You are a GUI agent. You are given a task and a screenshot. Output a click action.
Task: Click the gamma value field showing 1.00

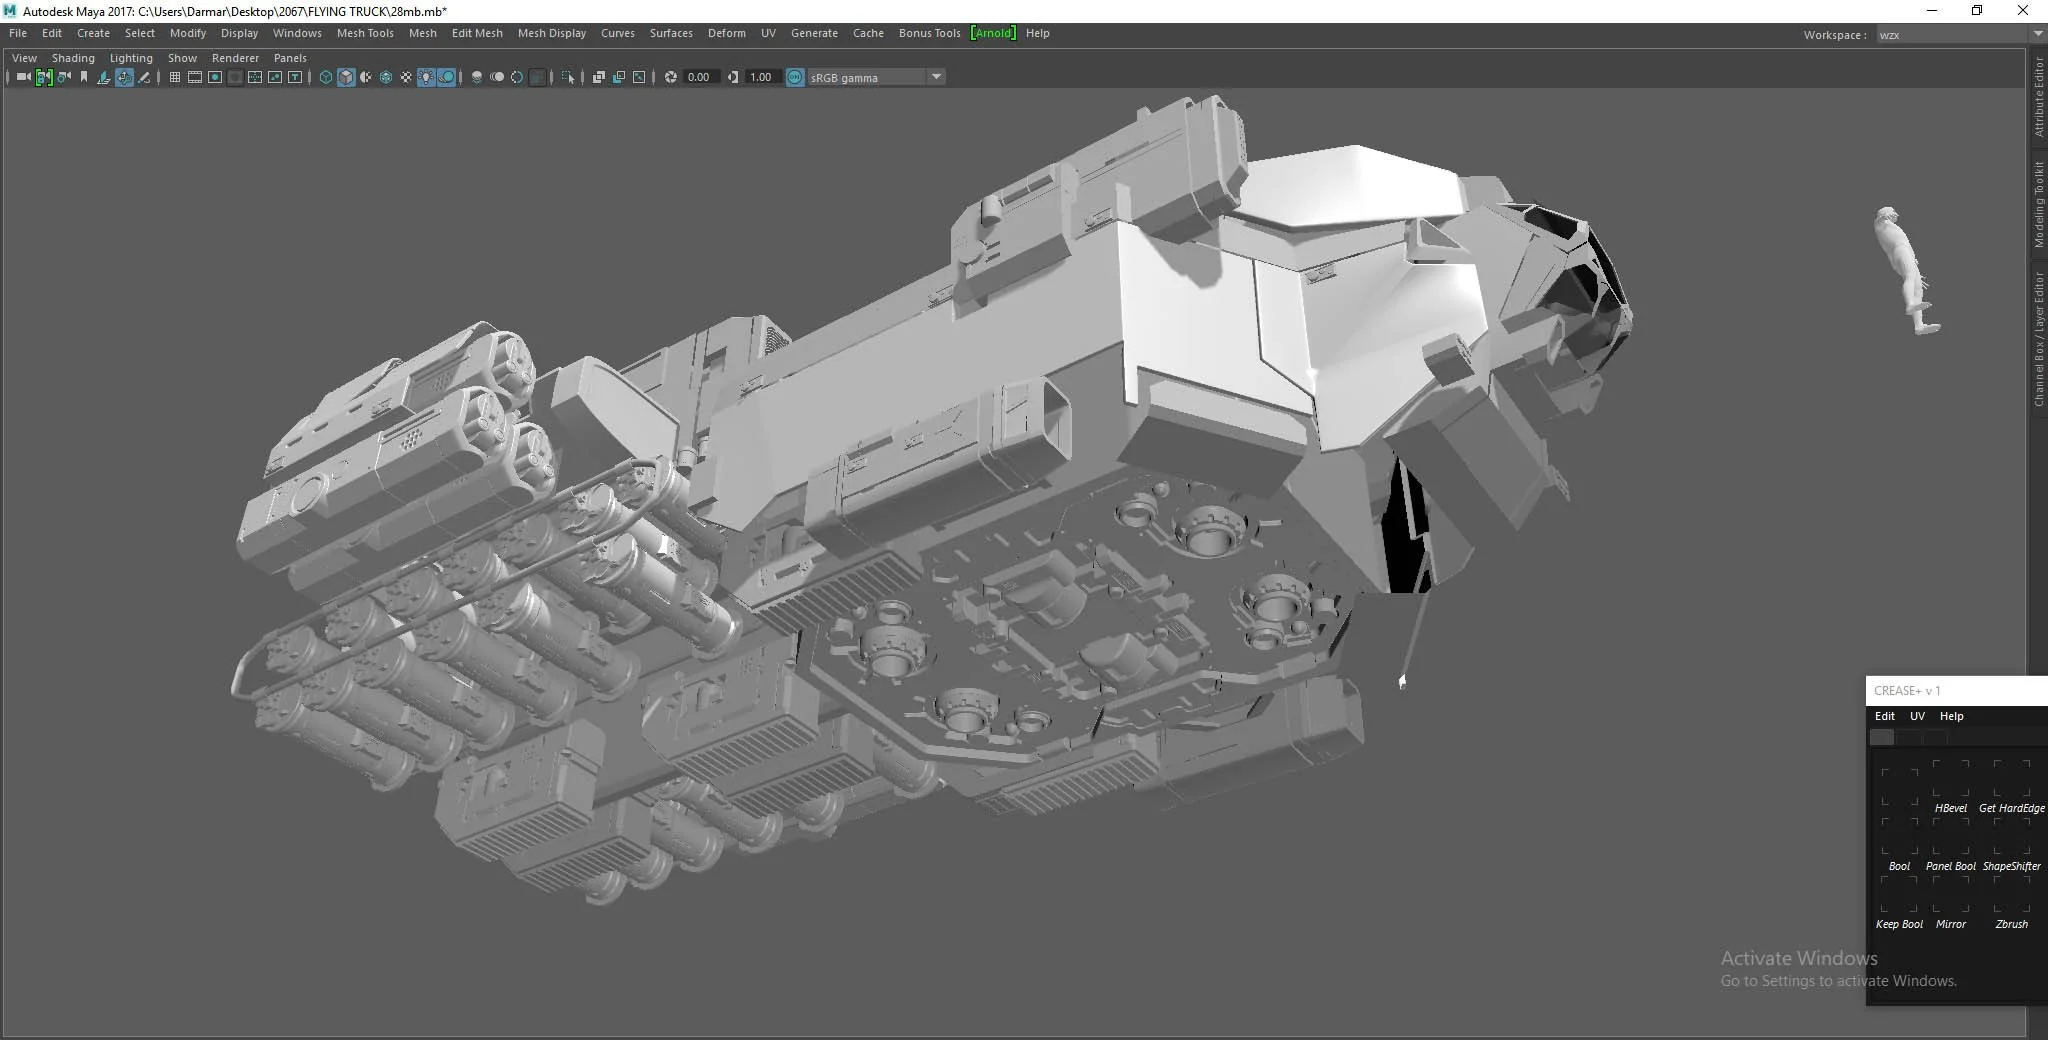click(762, 77)
